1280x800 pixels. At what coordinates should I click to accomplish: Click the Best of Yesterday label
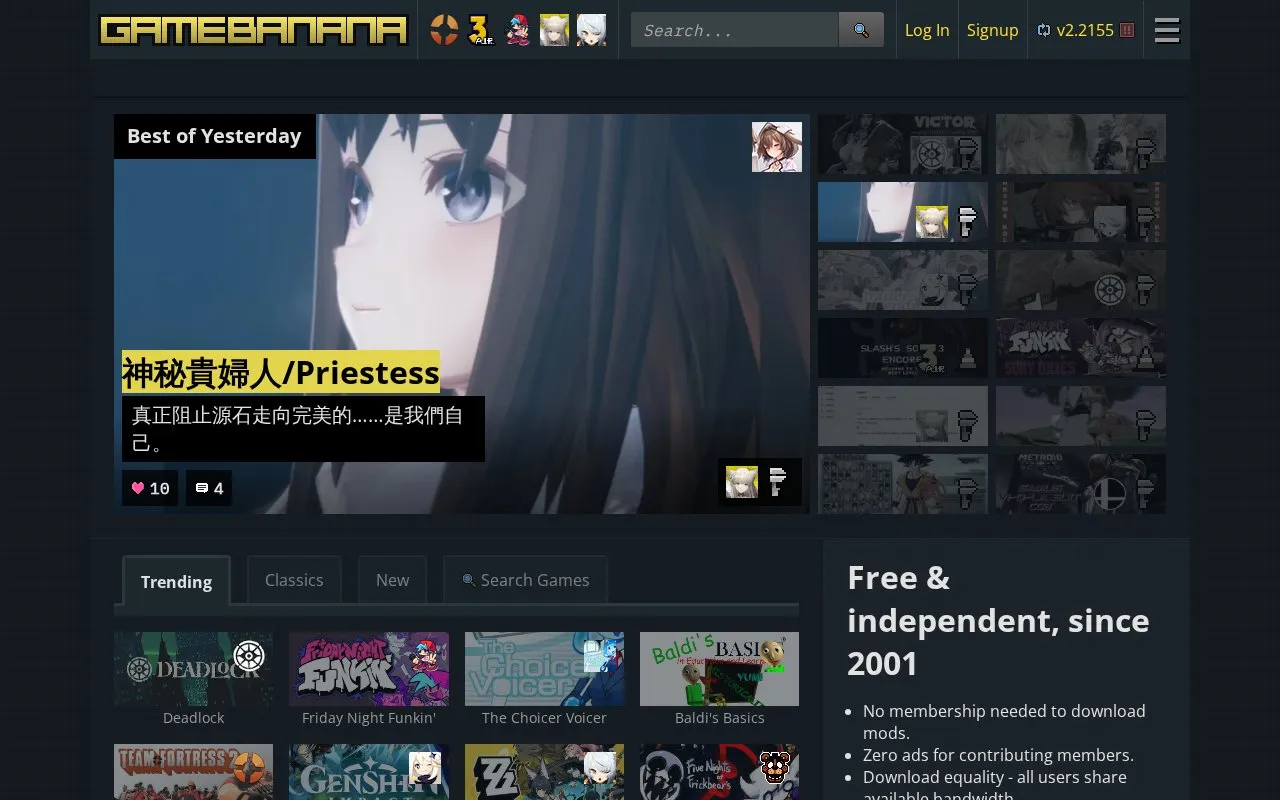[214, 136]
